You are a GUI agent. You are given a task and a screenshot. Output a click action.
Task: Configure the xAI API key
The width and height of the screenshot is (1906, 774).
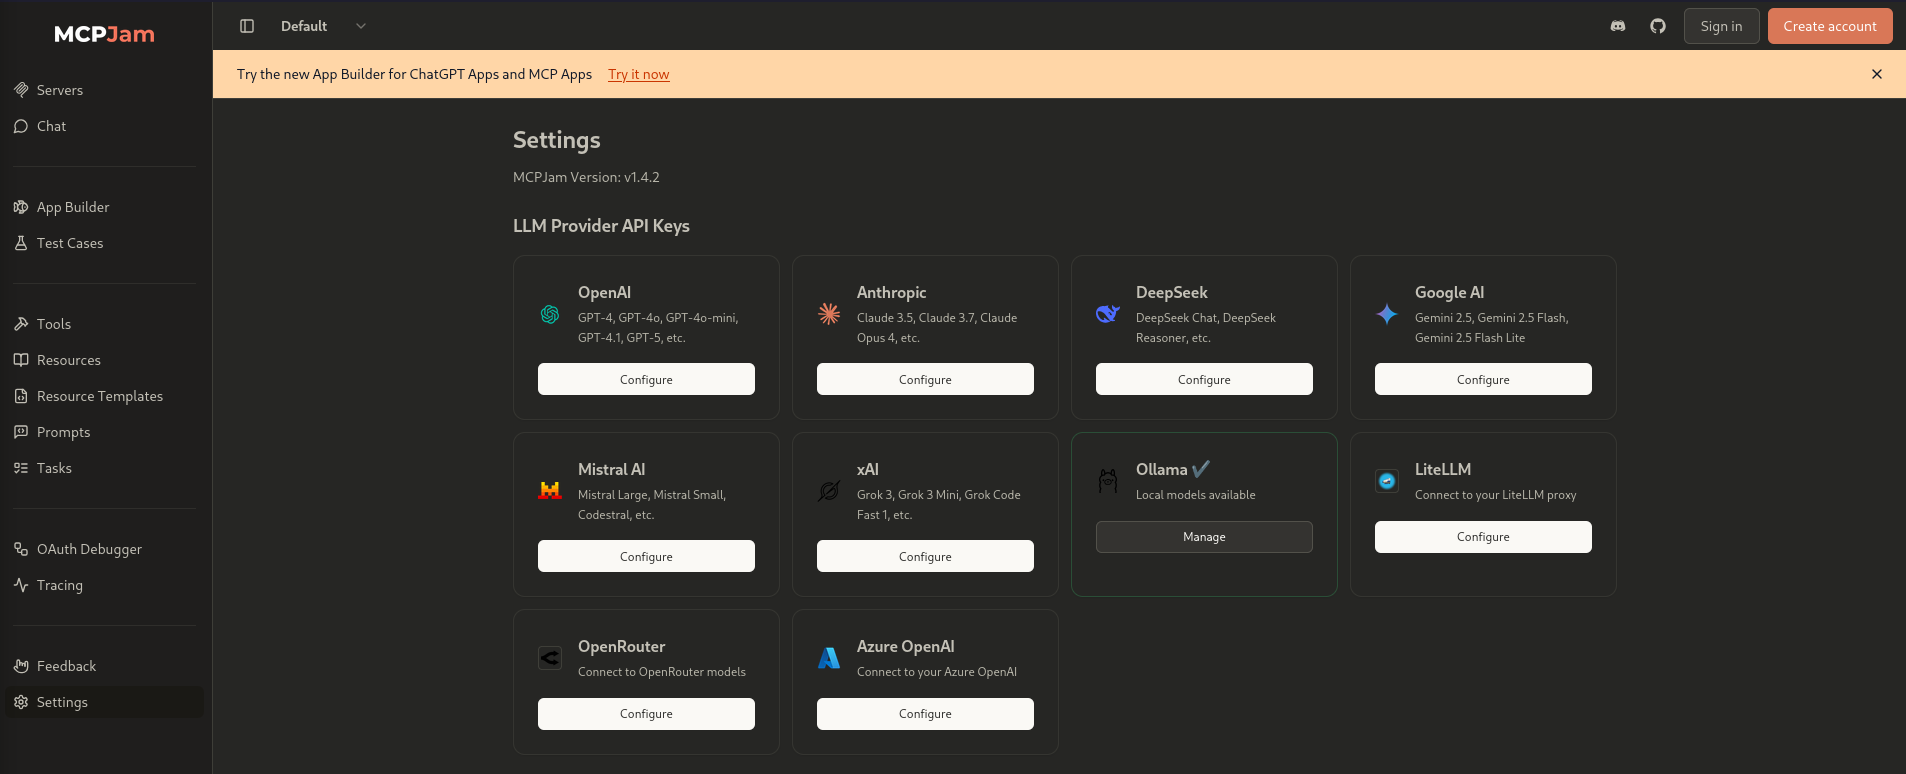[925, 556]
